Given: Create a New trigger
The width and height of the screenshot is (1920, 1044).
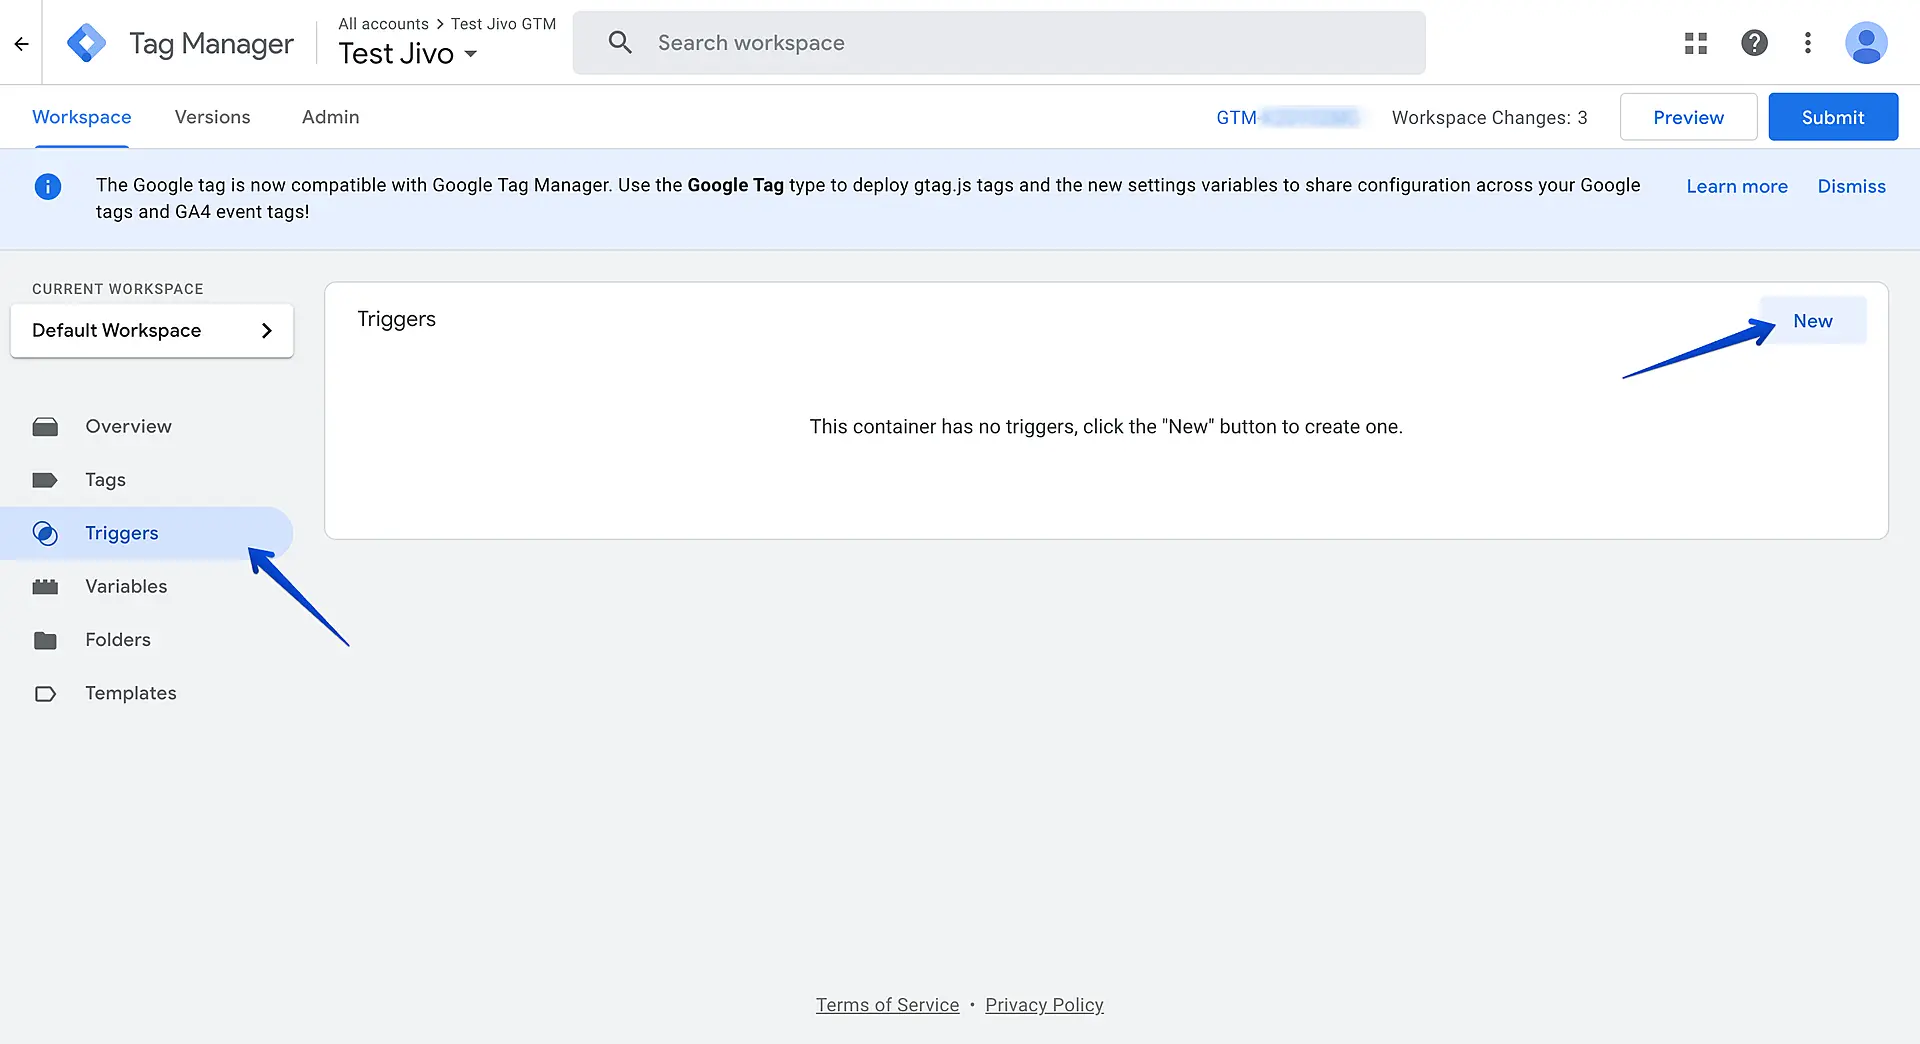Looking at the screenshot, I should coord(1812,321).
